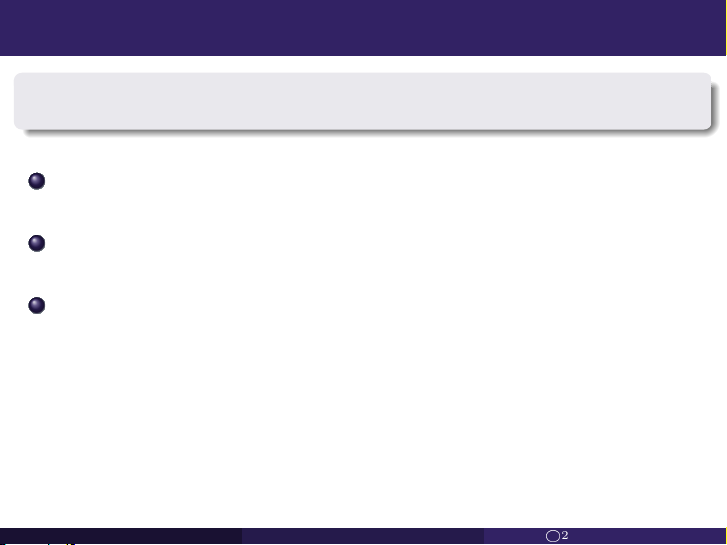Click white space between second and third bullets
727x545 pixels.
click(x=363, y=274)
